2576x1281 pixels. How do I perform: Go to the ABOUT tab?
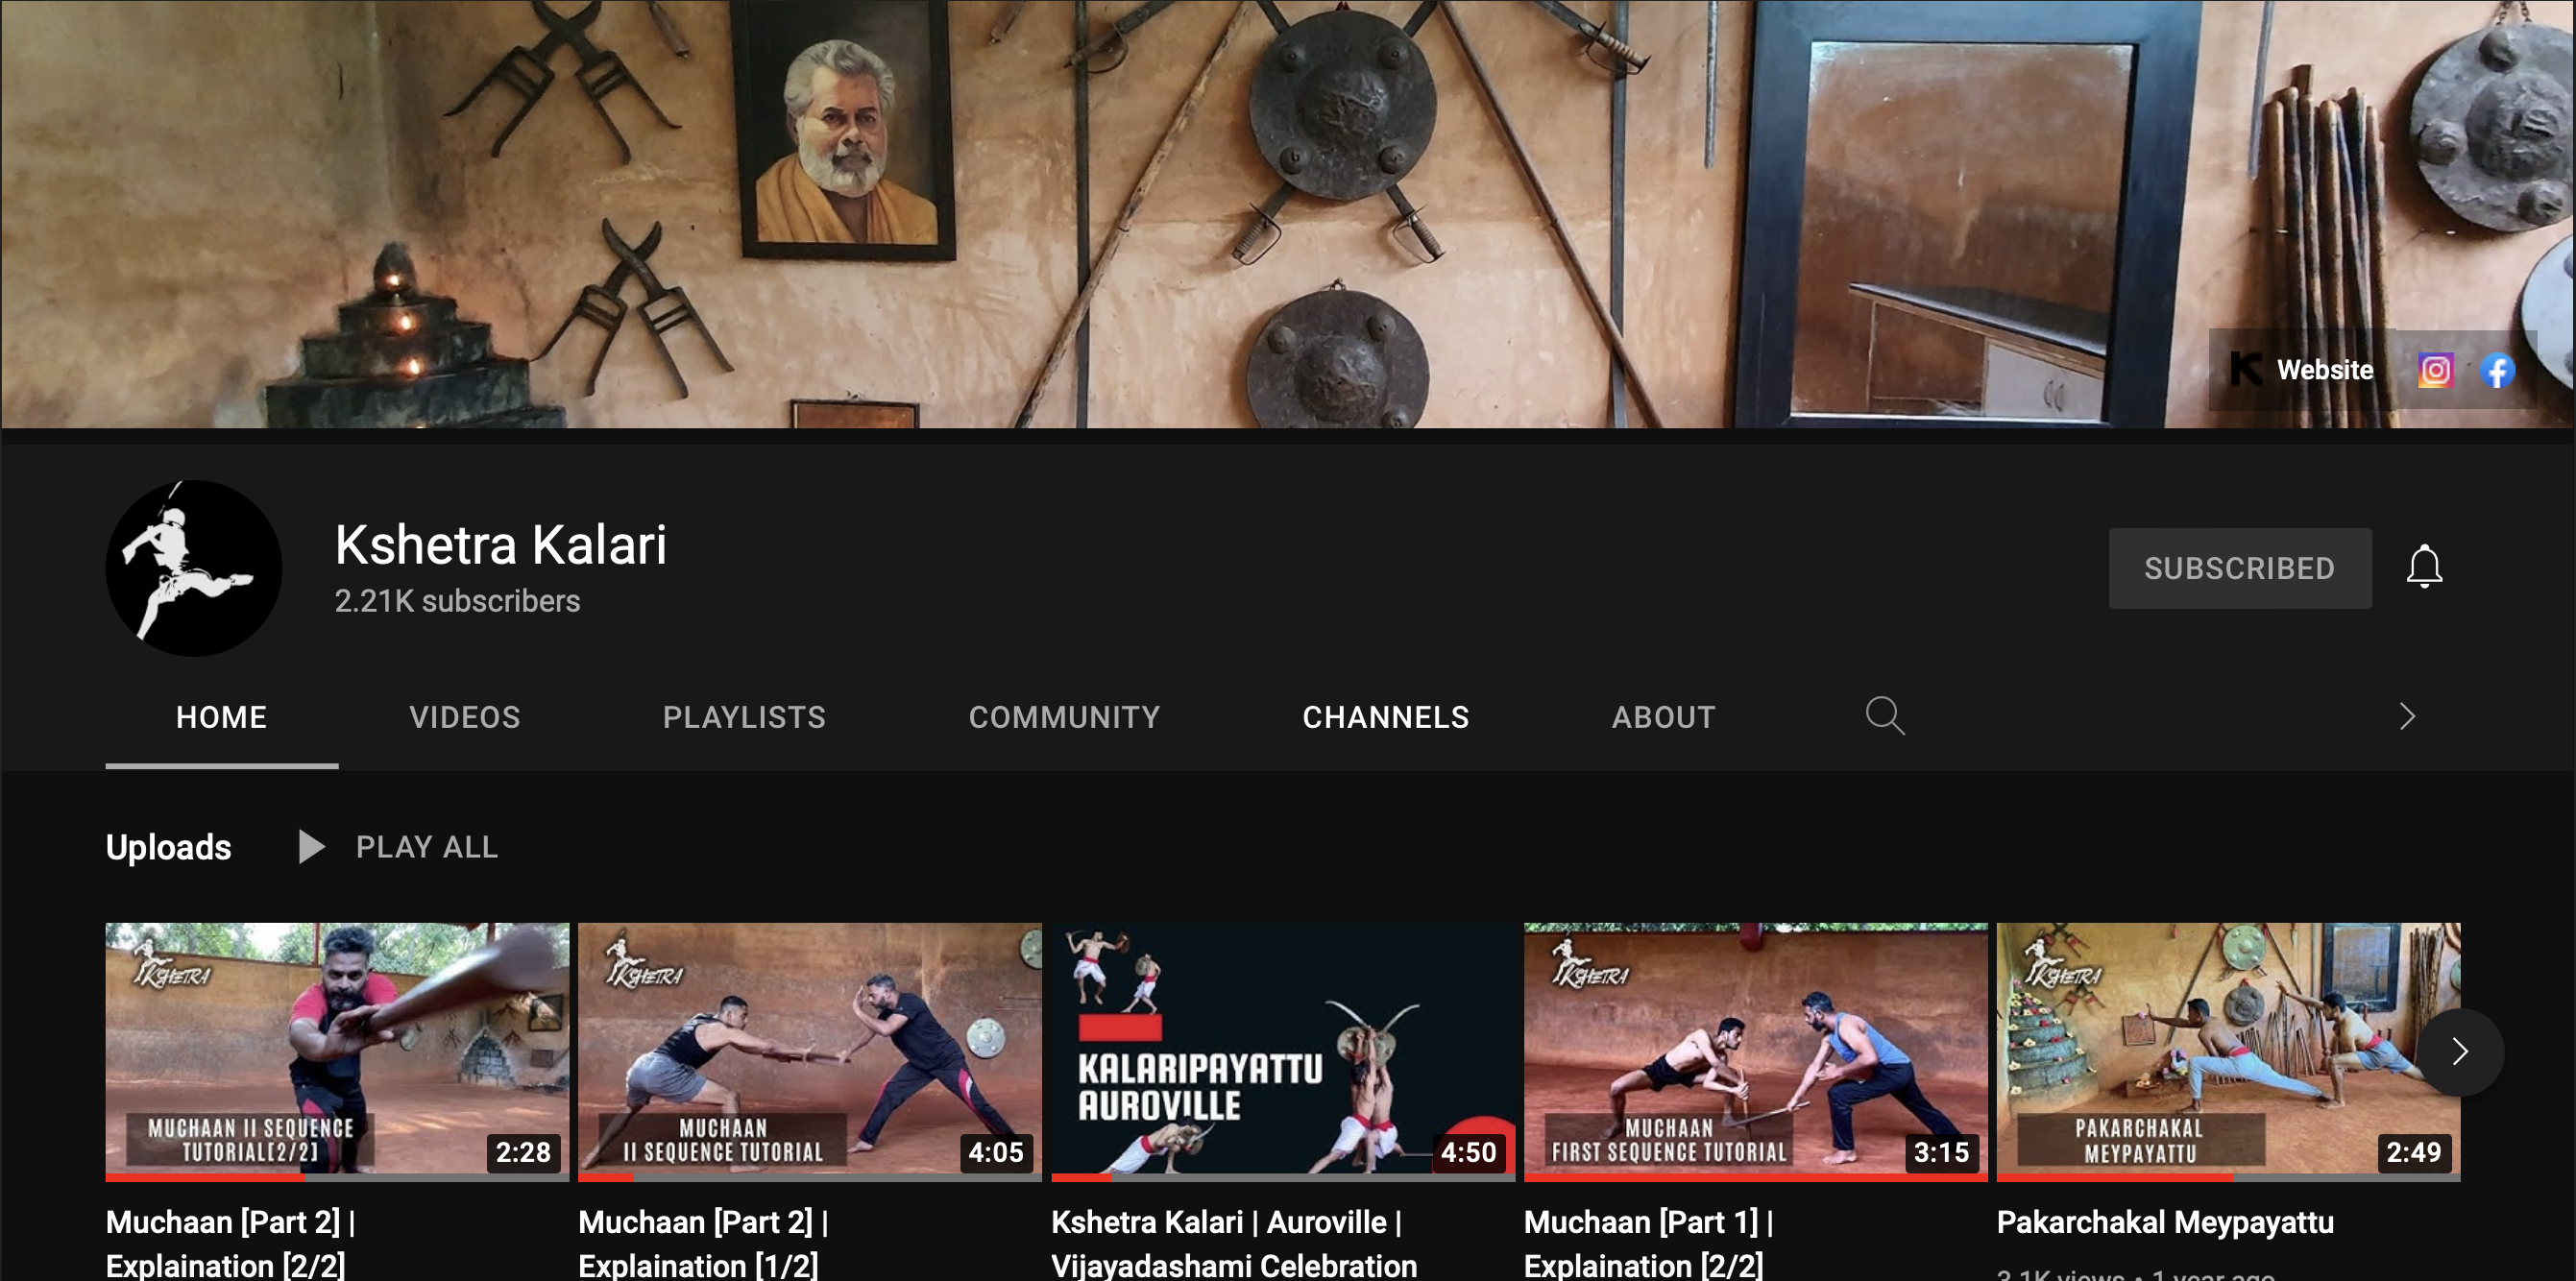pyautogui.click(x=1663, y=717)
